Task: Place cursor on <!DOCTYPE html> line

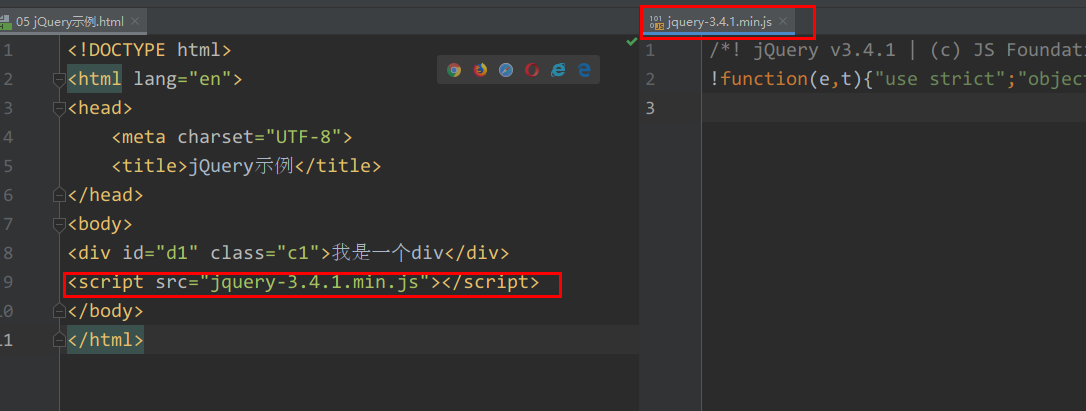Action: (x=149, y=50)
